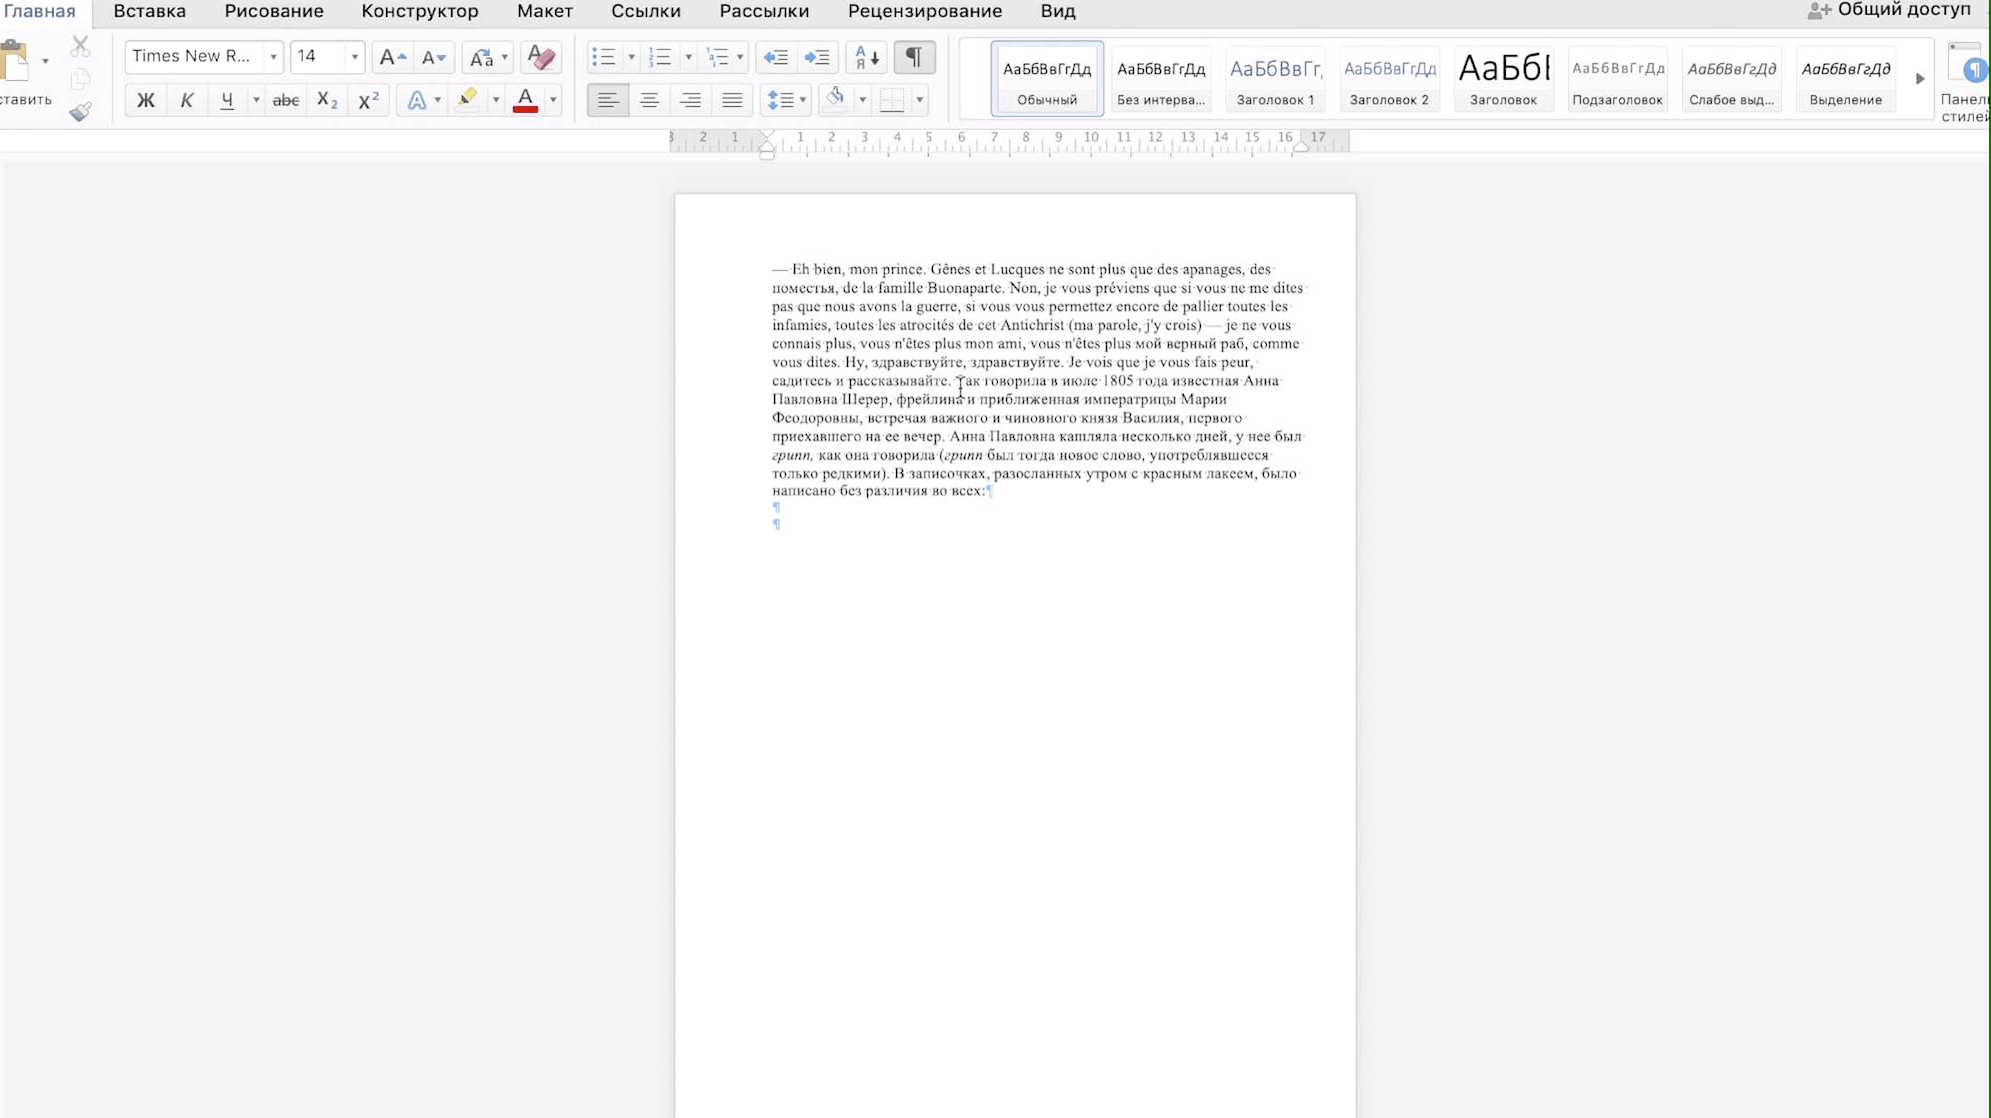Apply subscript formatting
The width and height of the screenshot is (1991, 1118).
pos(327,100)
